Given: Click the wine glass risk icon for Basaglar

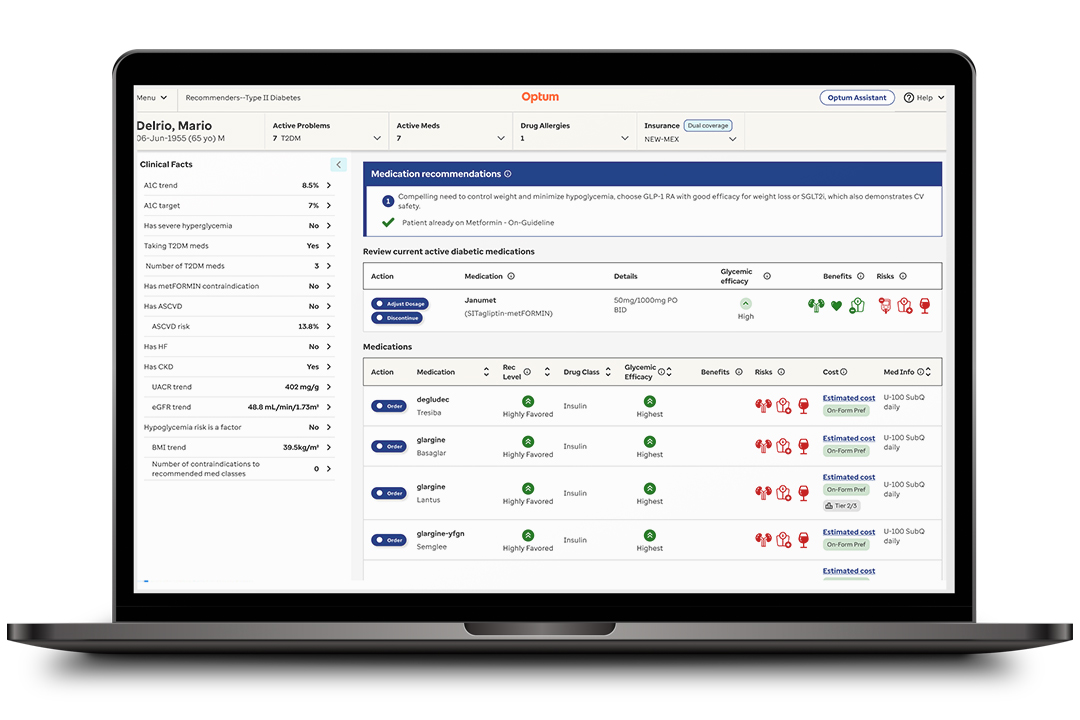Looking at the screenshot, I should pos(803,446).
